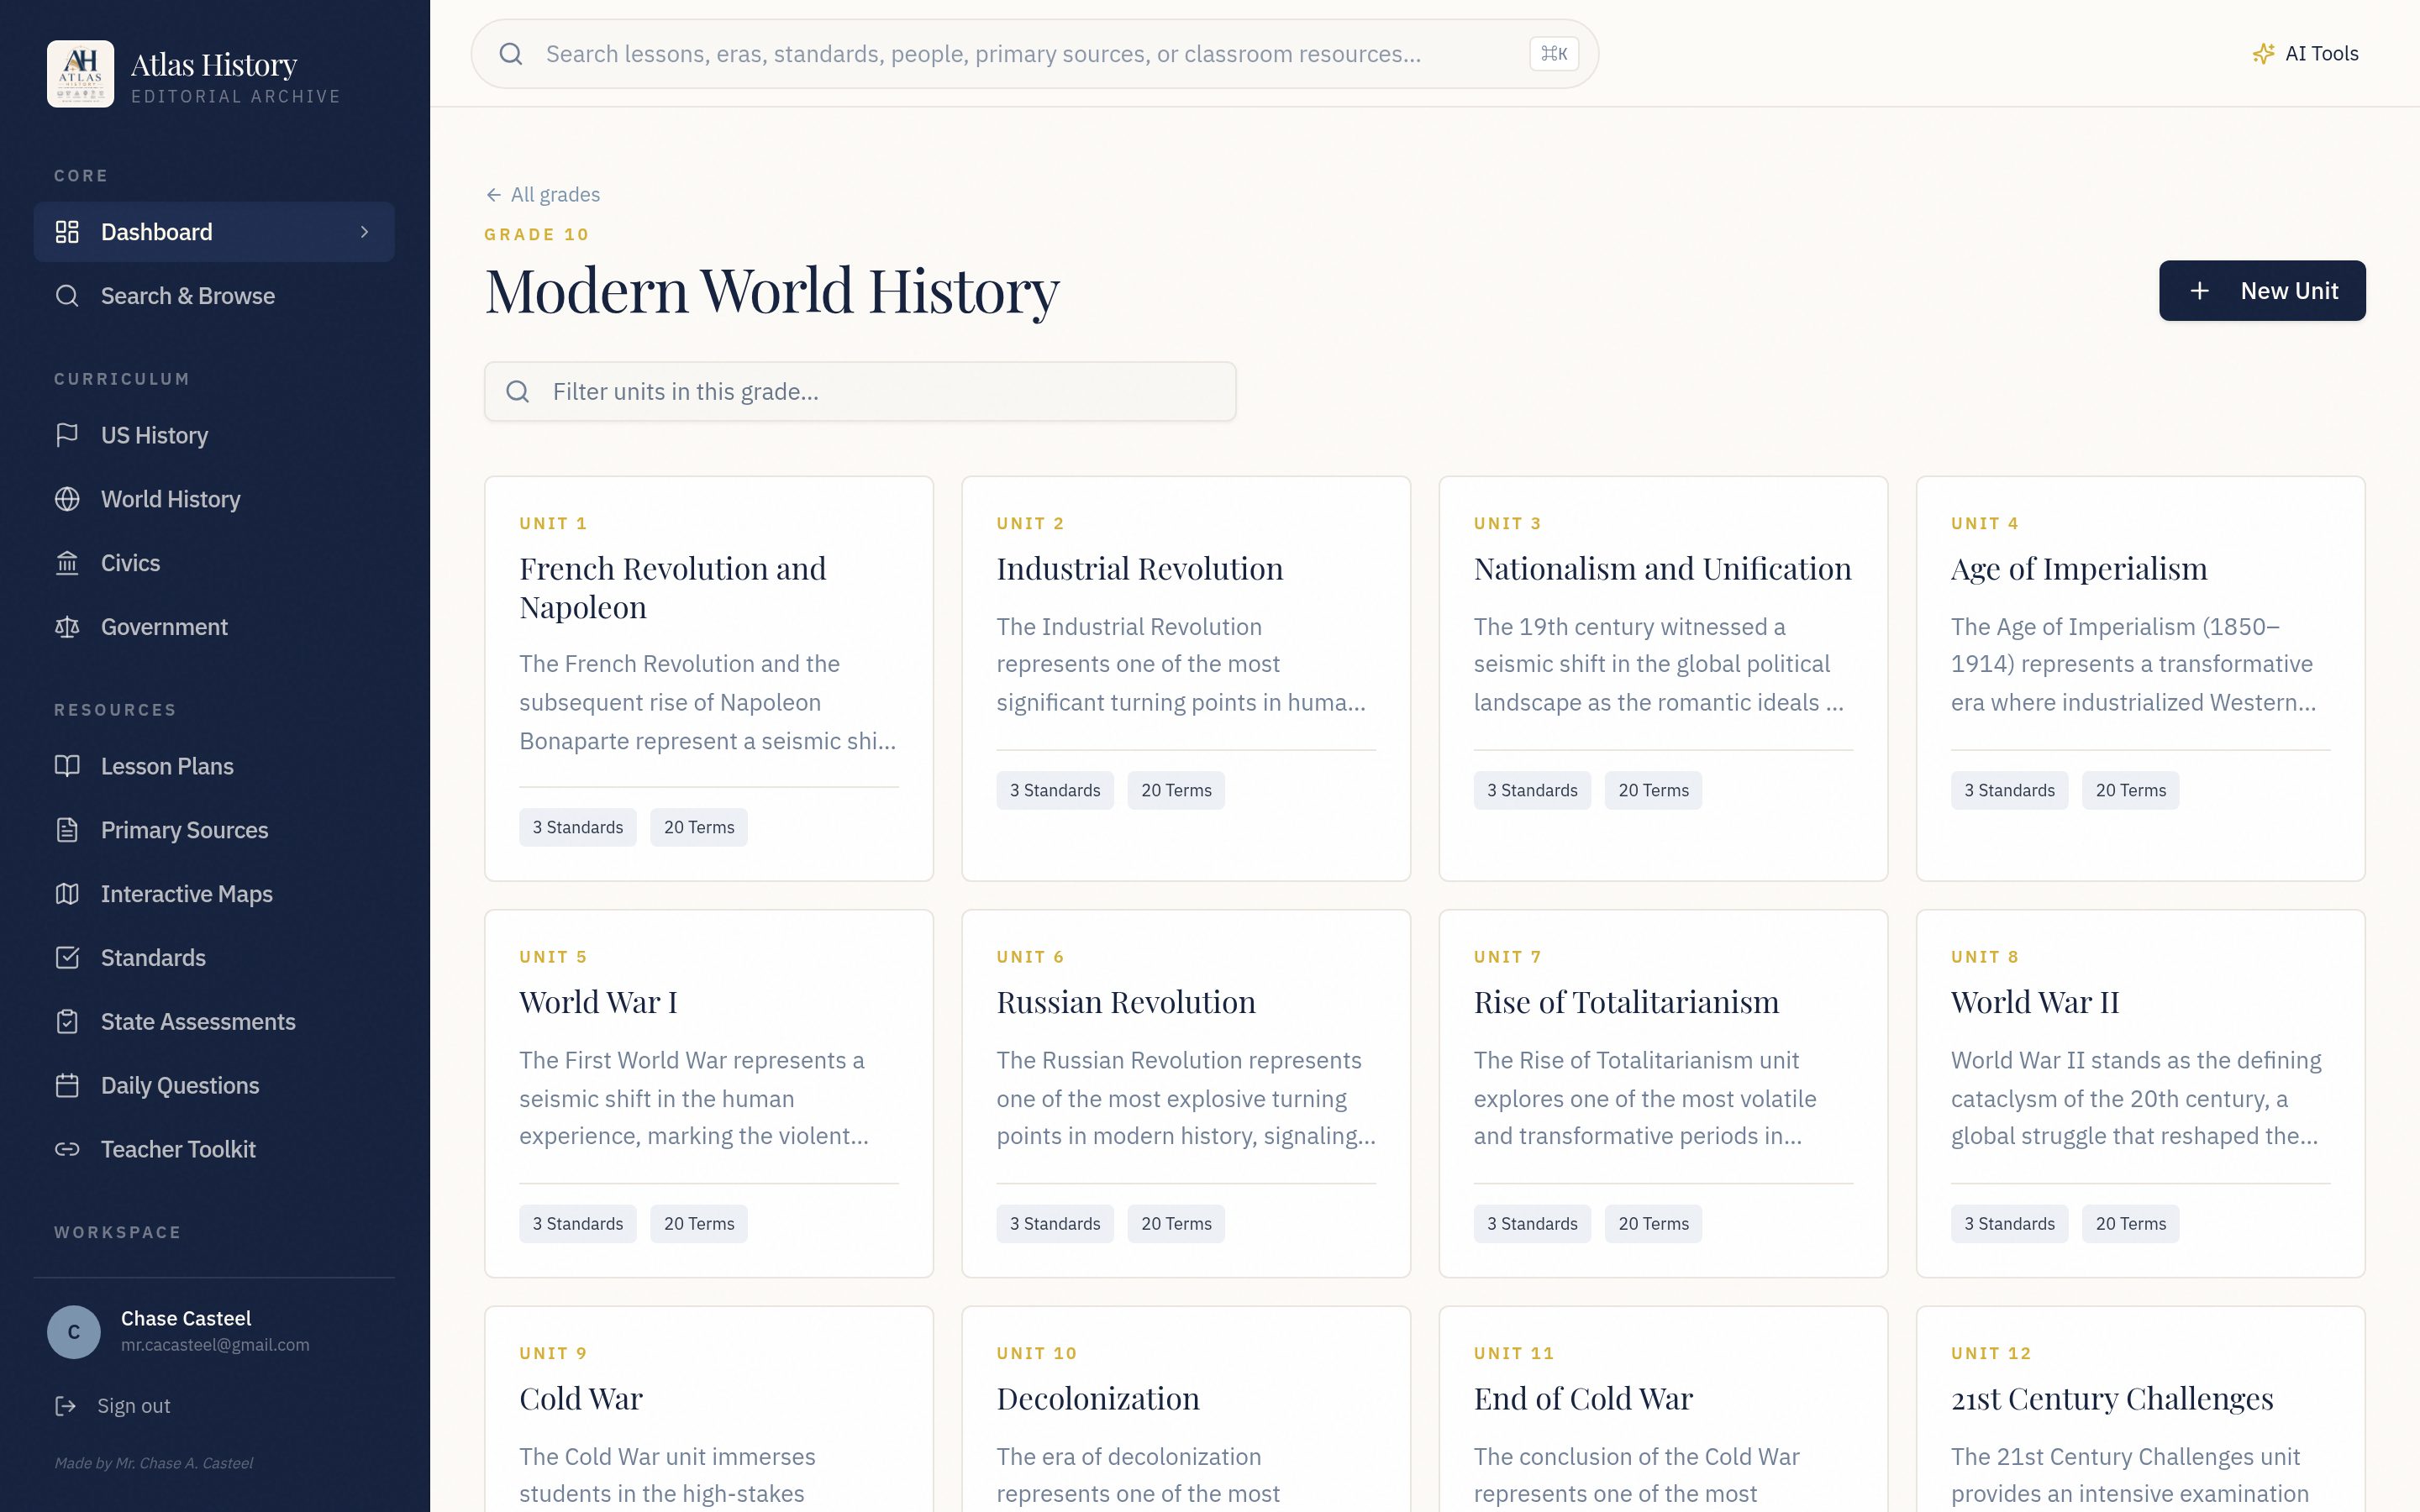Click the Lesson Plans book icon
This screenshot has width=2420, height=1512.
[67, 766]
